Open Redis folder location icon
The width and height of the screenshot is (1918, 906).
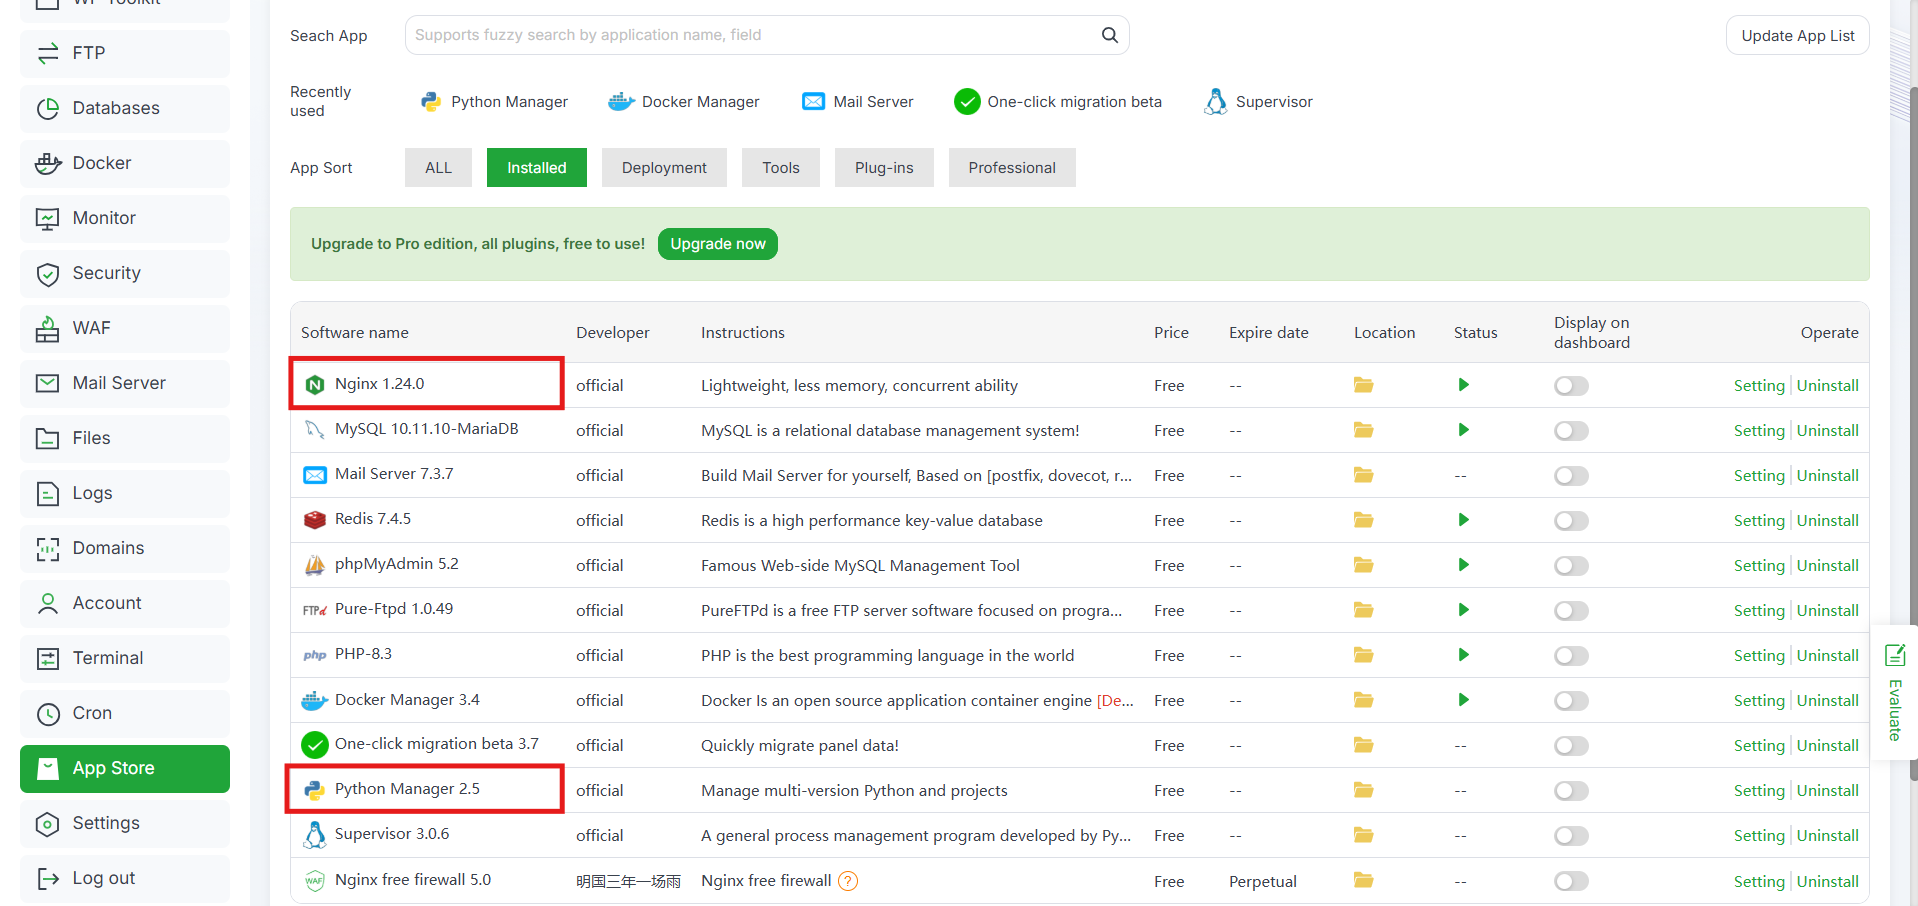[x=1363, y=520]
